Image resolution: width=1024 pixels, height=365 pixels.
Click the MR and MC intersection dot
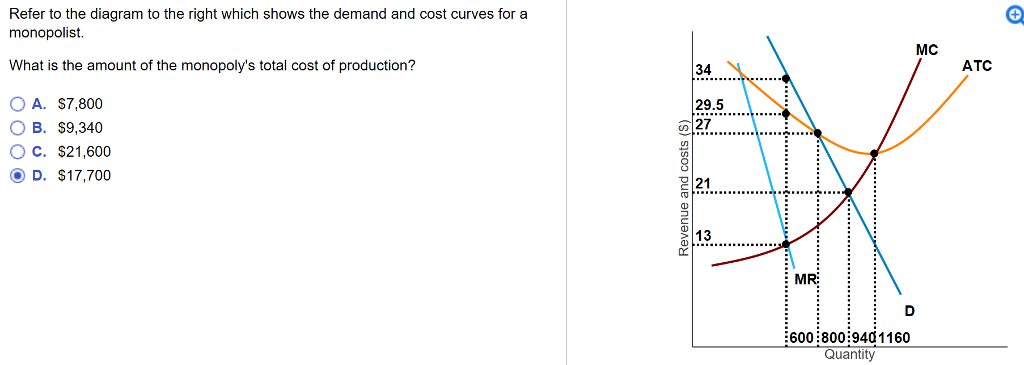coord(786,244)
